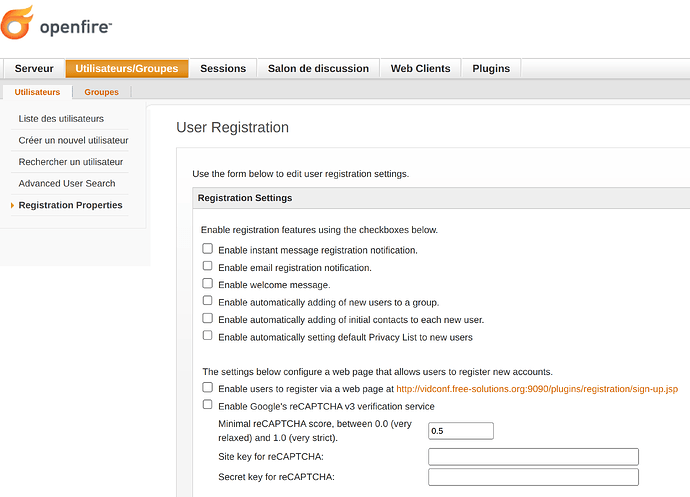Go to the Web Clients tab

click(420, 69)
